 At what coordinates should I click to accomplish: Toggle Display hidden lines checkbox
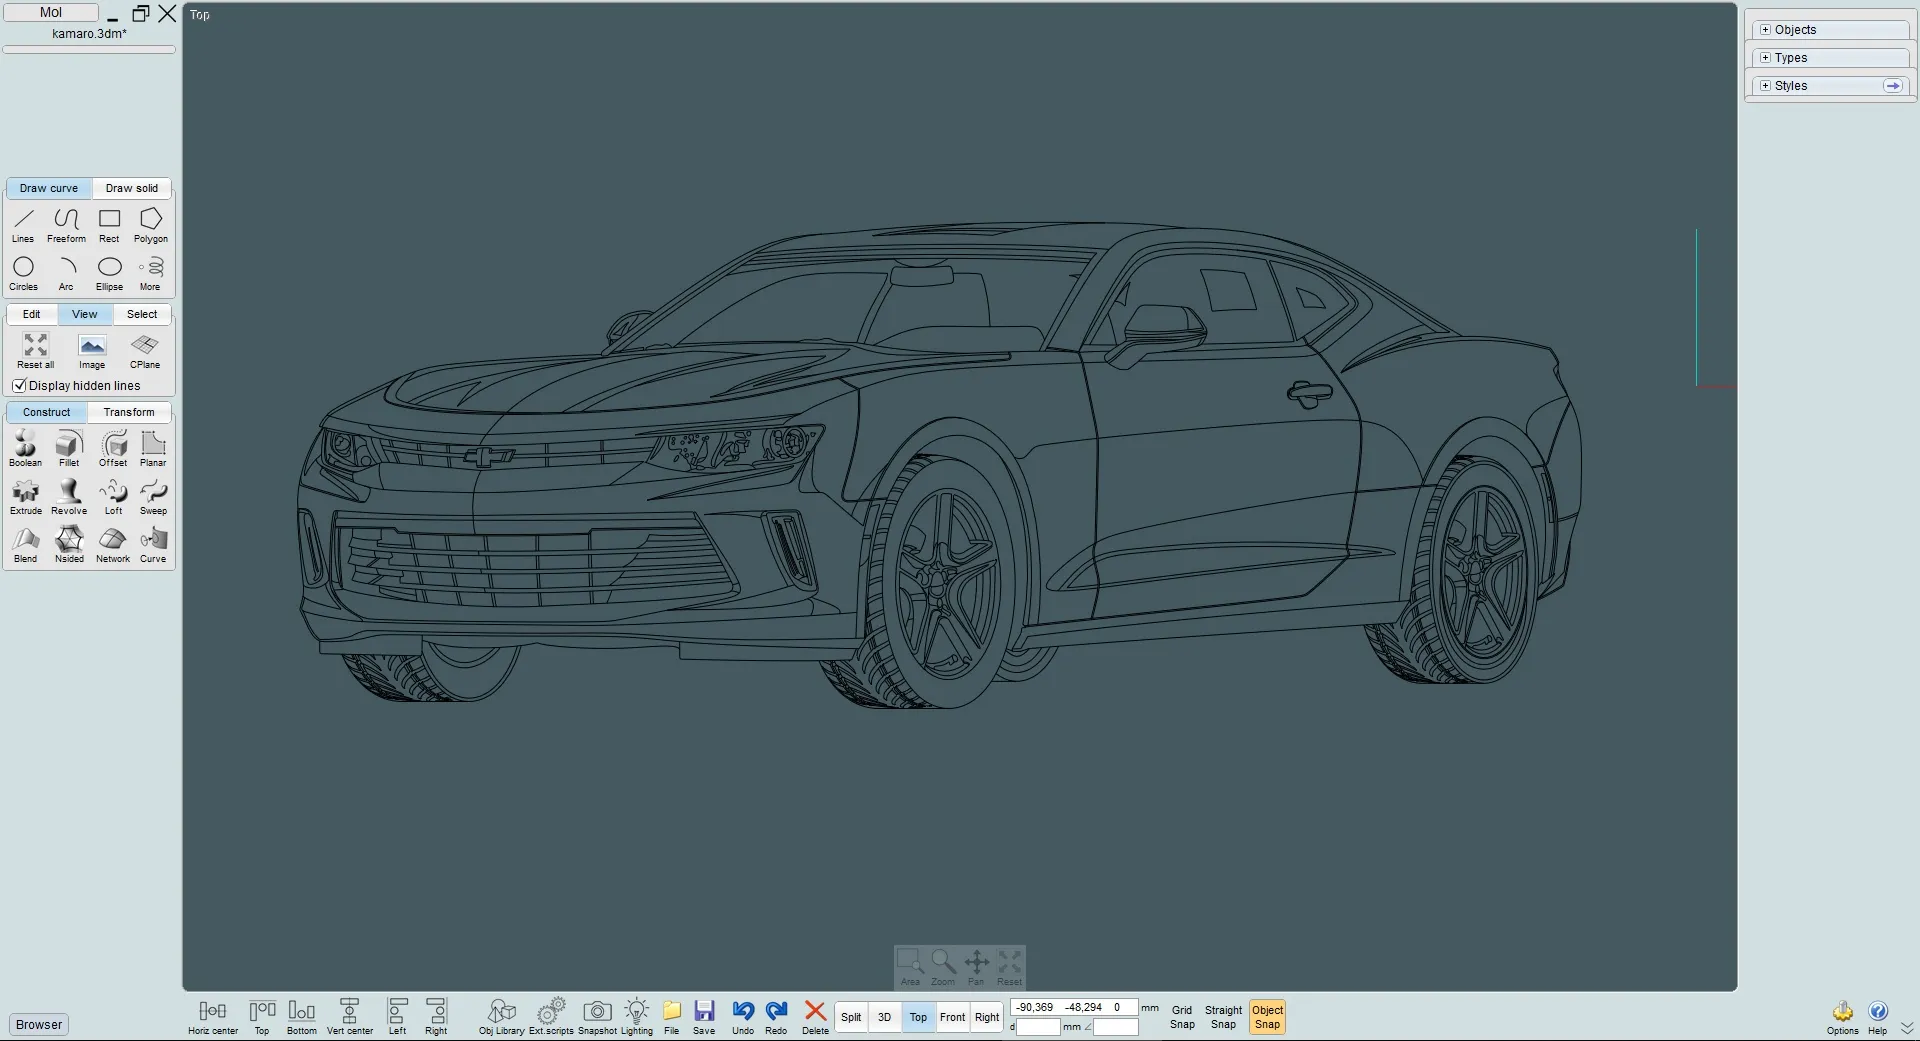pos(19,386)
